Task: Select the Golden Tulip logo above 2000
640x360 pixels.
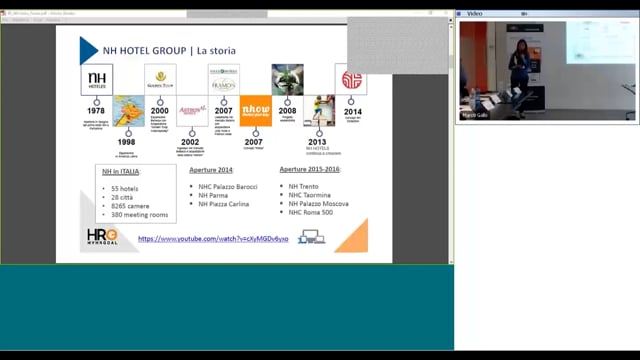Action: click(160, 79)
